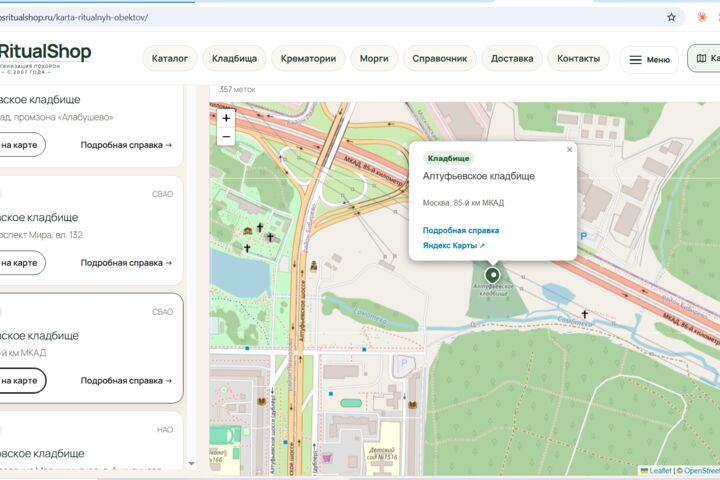This screenshot has height=480, width=720.
Task: Open the map button at header right
Action: [705, 58]
